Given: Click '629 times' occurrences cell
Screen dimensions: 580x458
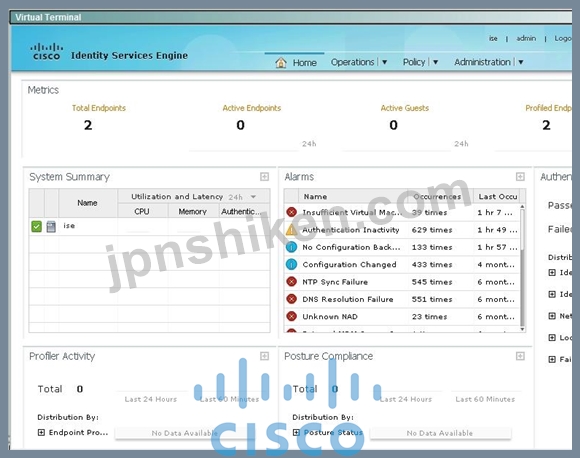Looking at the screenshot, I should 432,230.
